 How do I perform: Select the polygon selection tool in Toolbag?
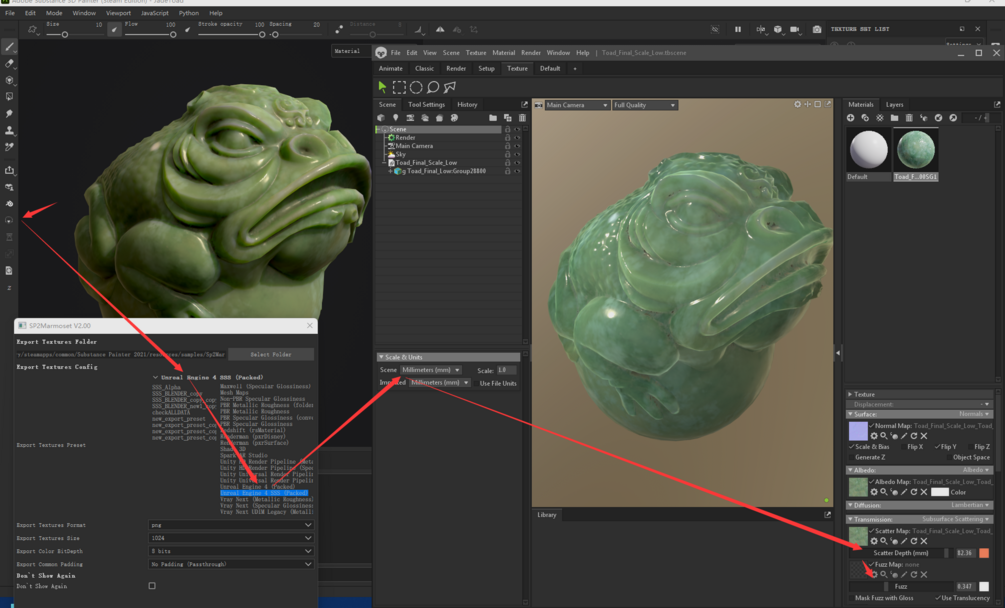coord(450,86)
